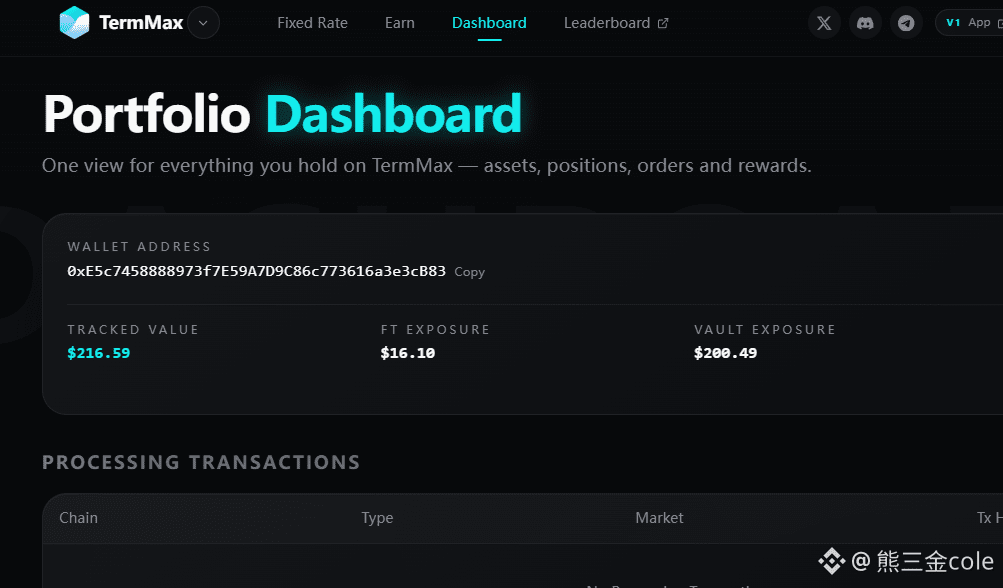The image size is (1003, 588).
Task: Go to the Earn page
Action: point(400,23)
